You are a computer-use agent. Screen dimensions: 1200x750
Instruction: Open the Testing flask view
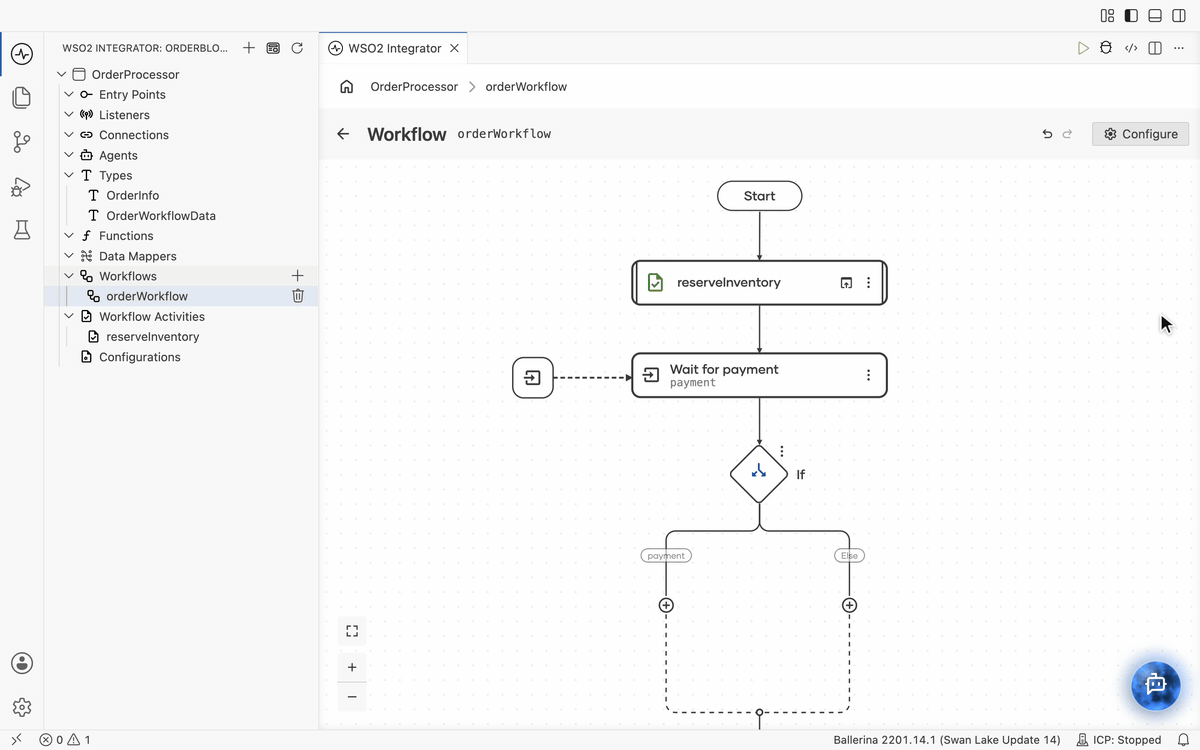pyautogui.click(x=22, y=230)
